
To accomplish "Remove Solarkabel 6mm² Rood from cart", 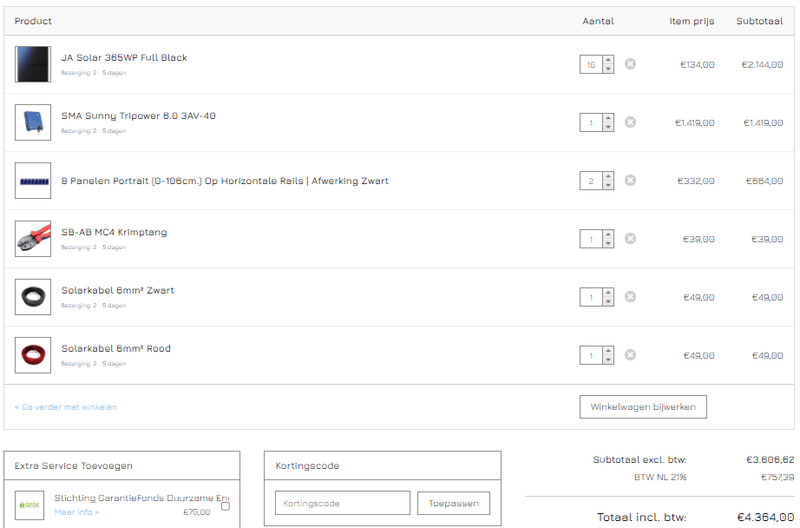I will 630,355.
